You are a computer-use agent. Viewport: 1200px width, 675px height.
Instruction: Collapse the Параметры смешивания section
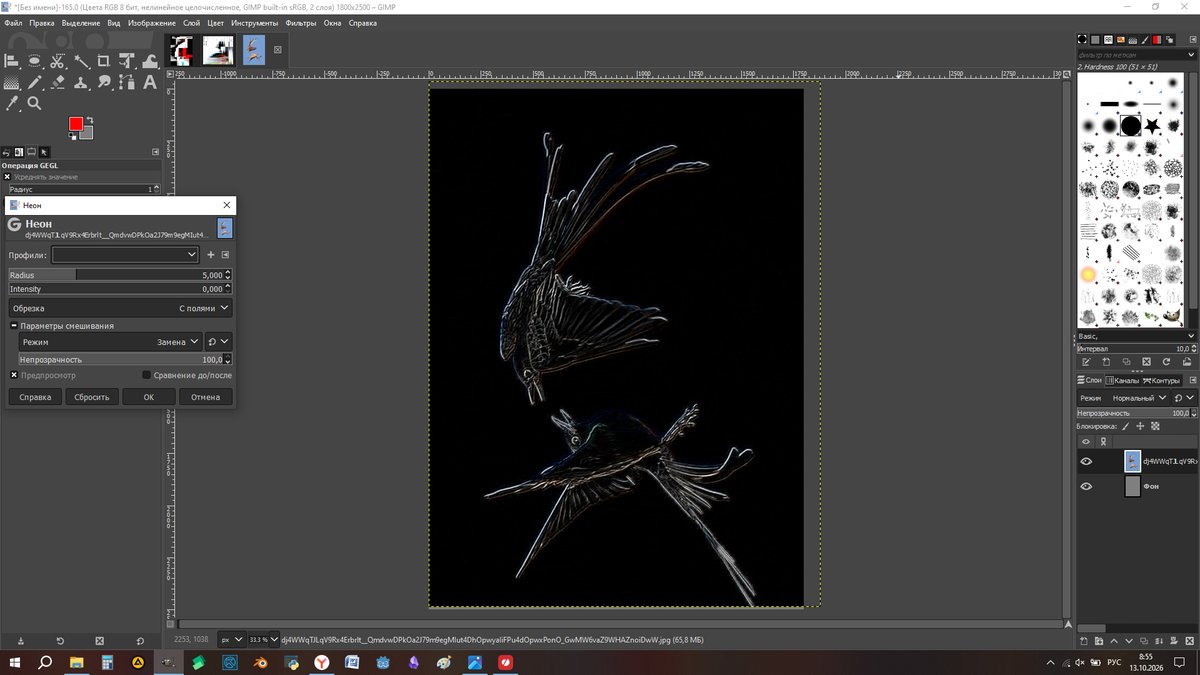point(14,326)
